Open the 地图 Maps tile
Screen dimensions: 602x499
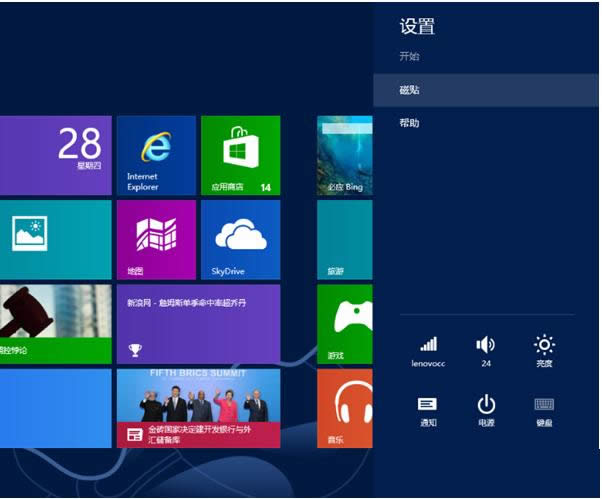156,240
